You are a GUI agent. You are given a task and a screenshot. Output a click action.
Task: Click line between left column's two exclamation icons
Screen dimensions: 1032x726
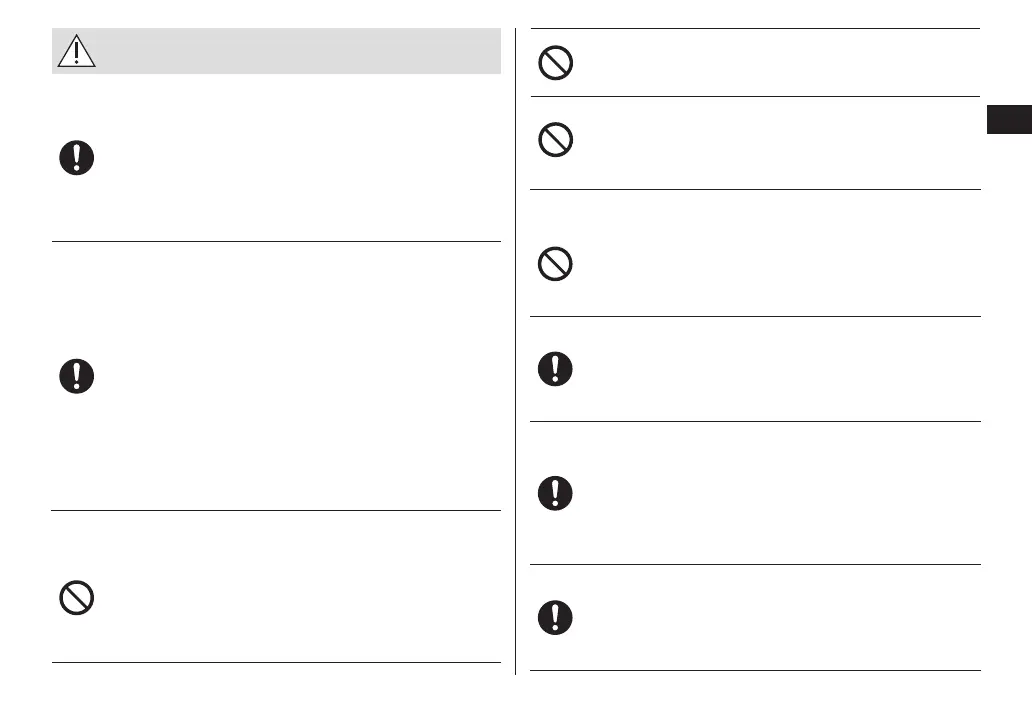[x=276, y=240]
